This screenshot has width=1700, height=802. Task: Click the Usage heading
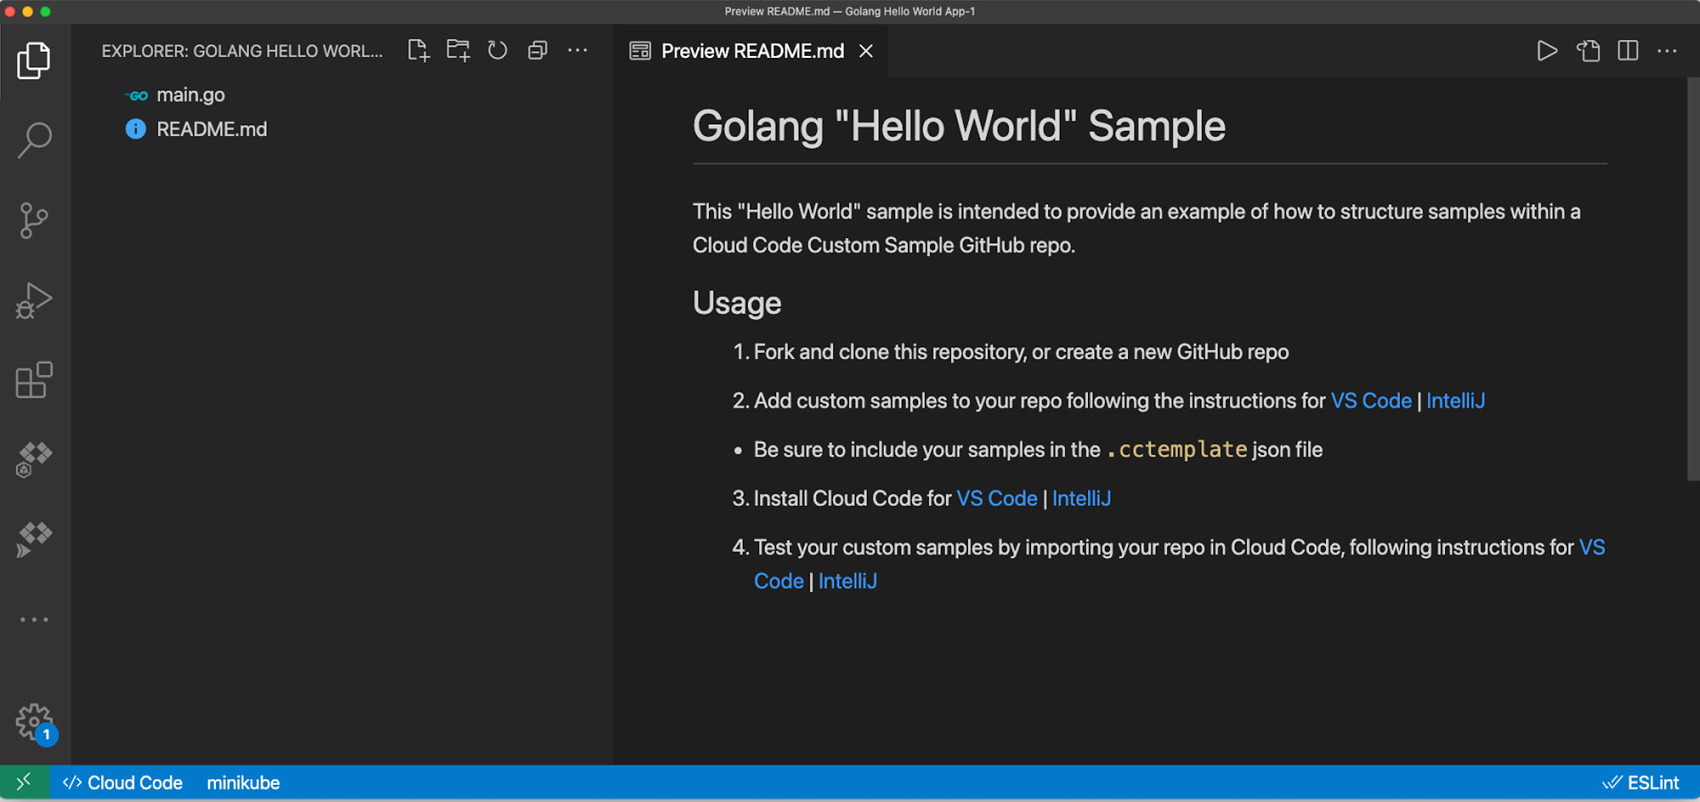click(x=737, y=303)
